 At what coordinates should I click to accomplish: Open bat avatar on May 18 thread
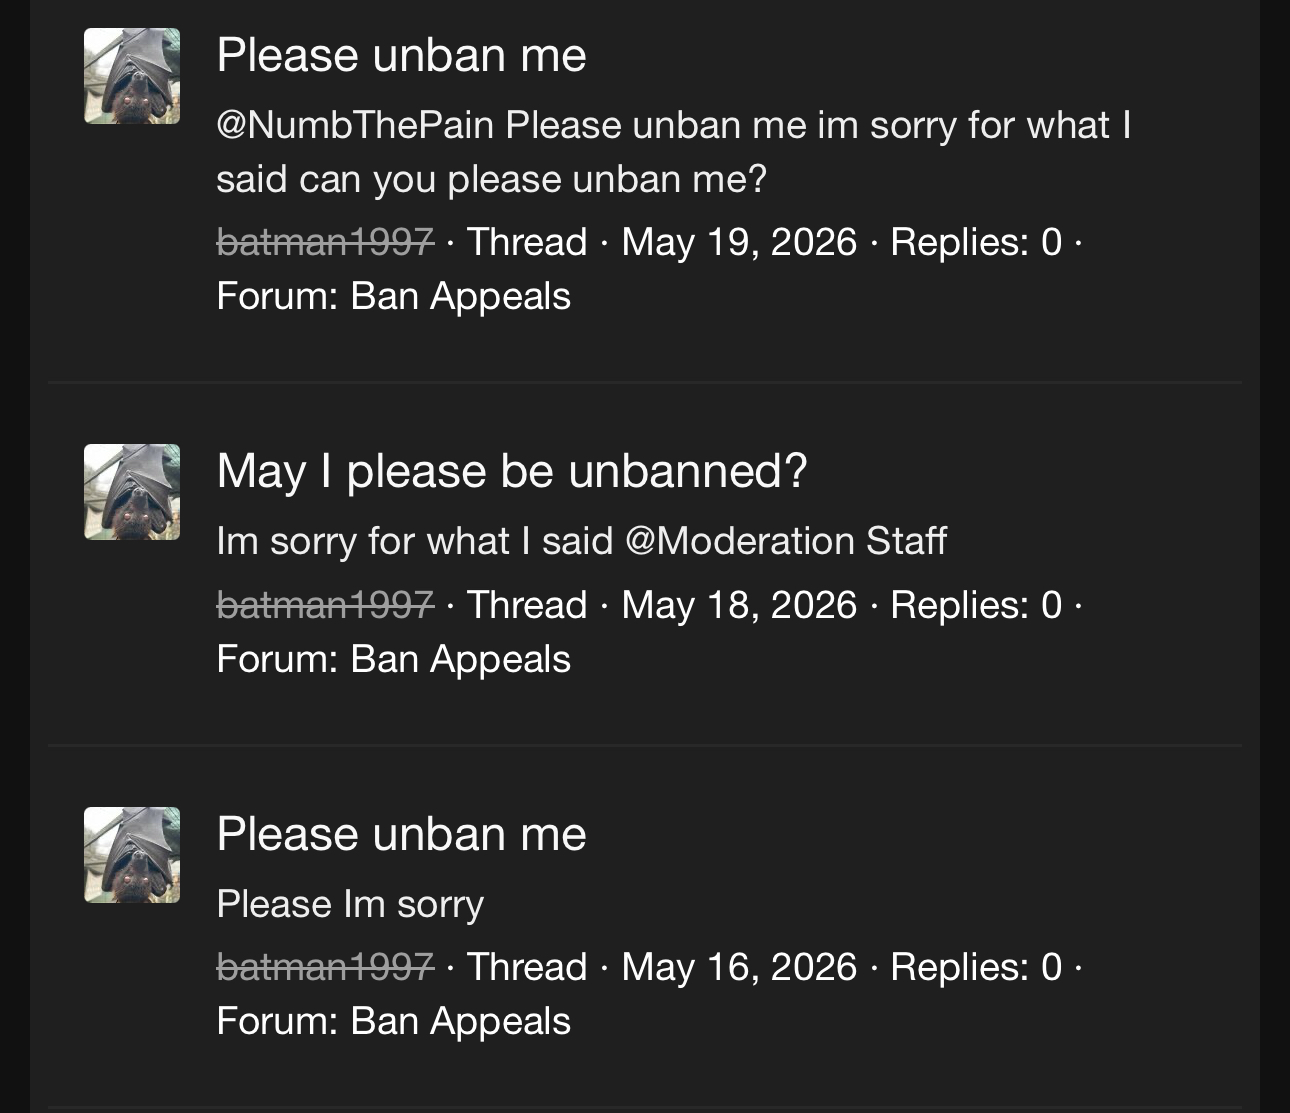[132, 492]
